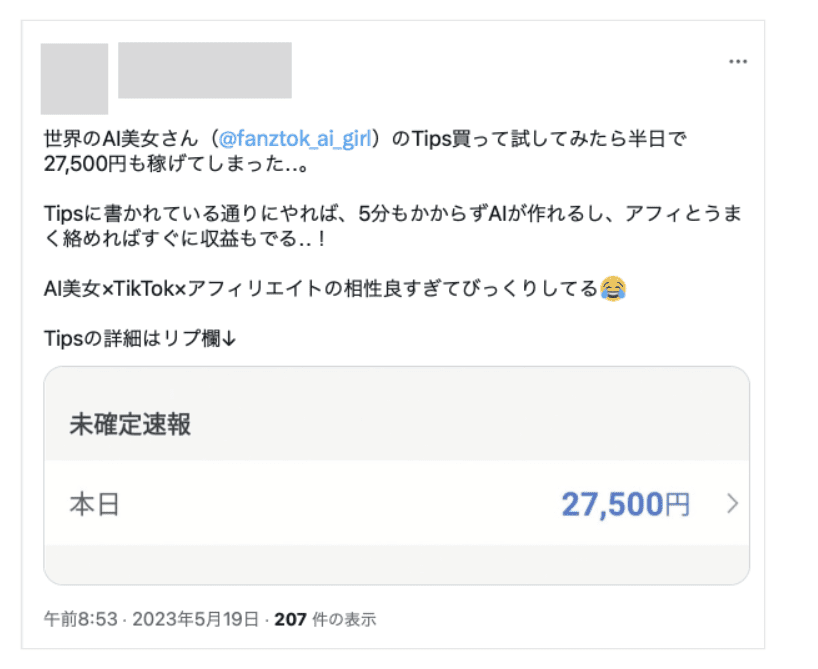This screenshot has width=818, height=669.
Task: Click the line starting Tipsに書かれている通り
Action: [x=393, y=213]
